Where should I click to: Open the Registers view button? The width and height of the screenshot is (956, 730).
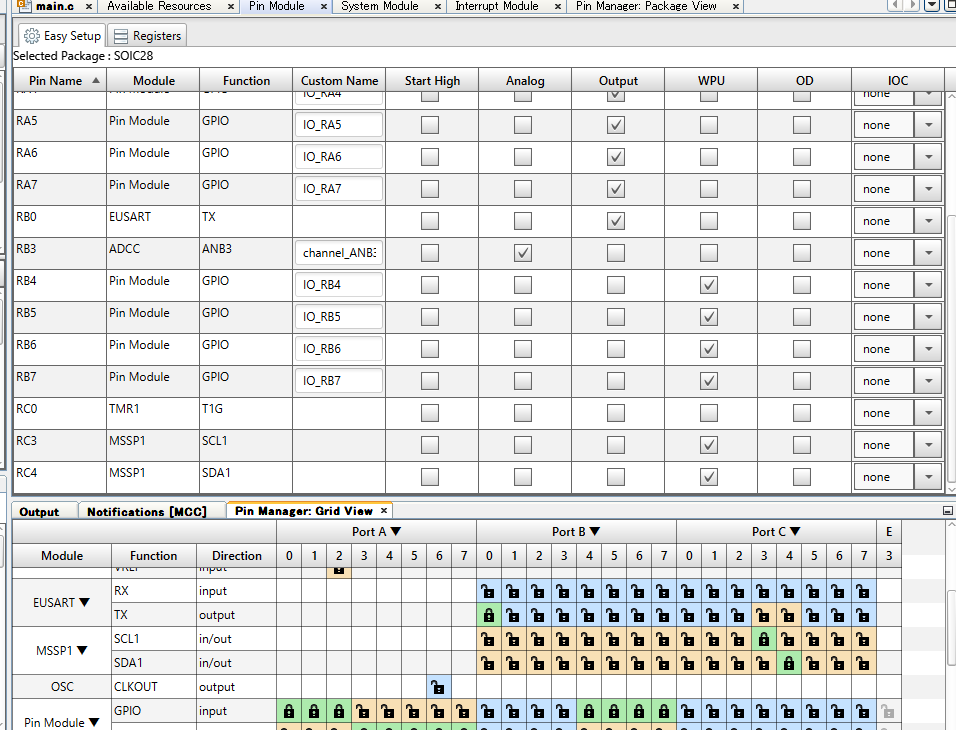(147, 36)
